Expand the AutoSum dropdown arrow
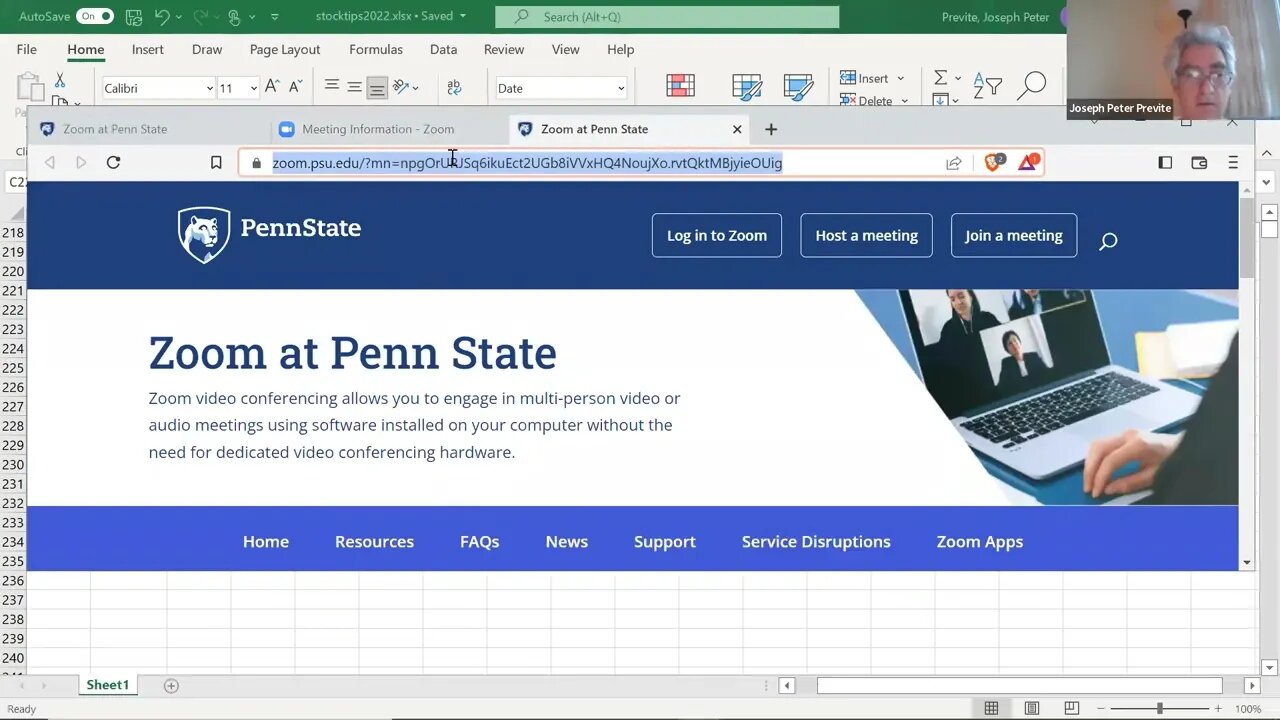Screen dimensions: 1280x720 [x=957, y=78]
